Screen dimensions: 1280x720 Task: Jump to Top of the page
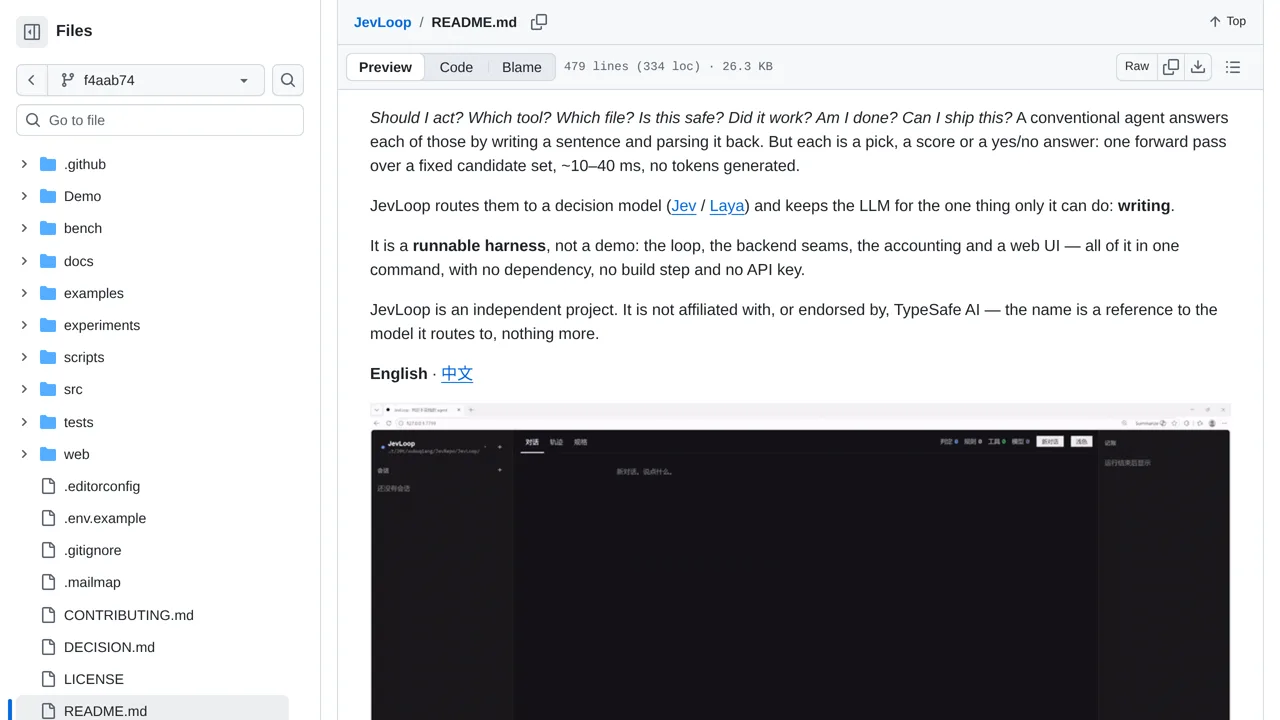[1227, 21]
